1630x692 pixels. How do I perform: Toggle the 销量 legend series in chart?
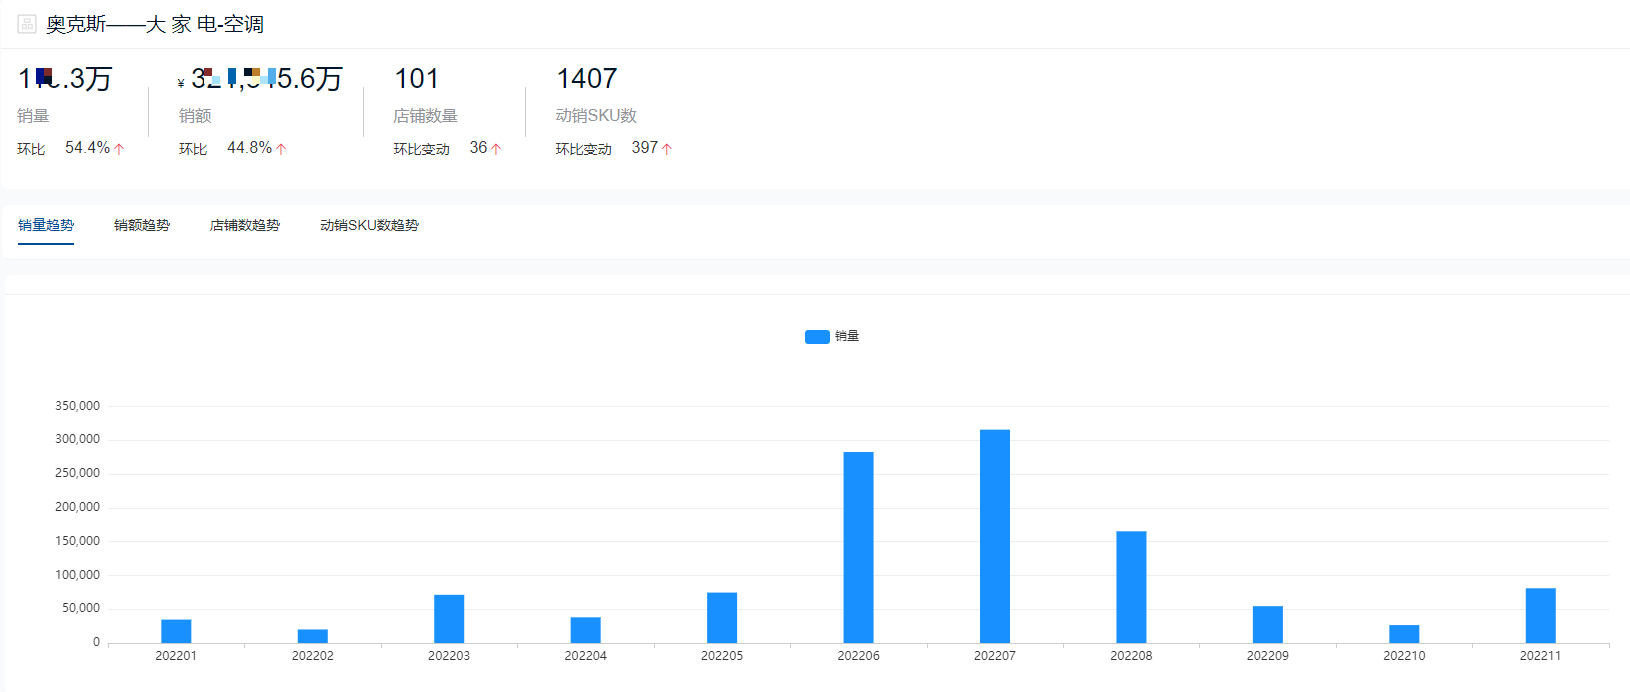coord(846,336)
